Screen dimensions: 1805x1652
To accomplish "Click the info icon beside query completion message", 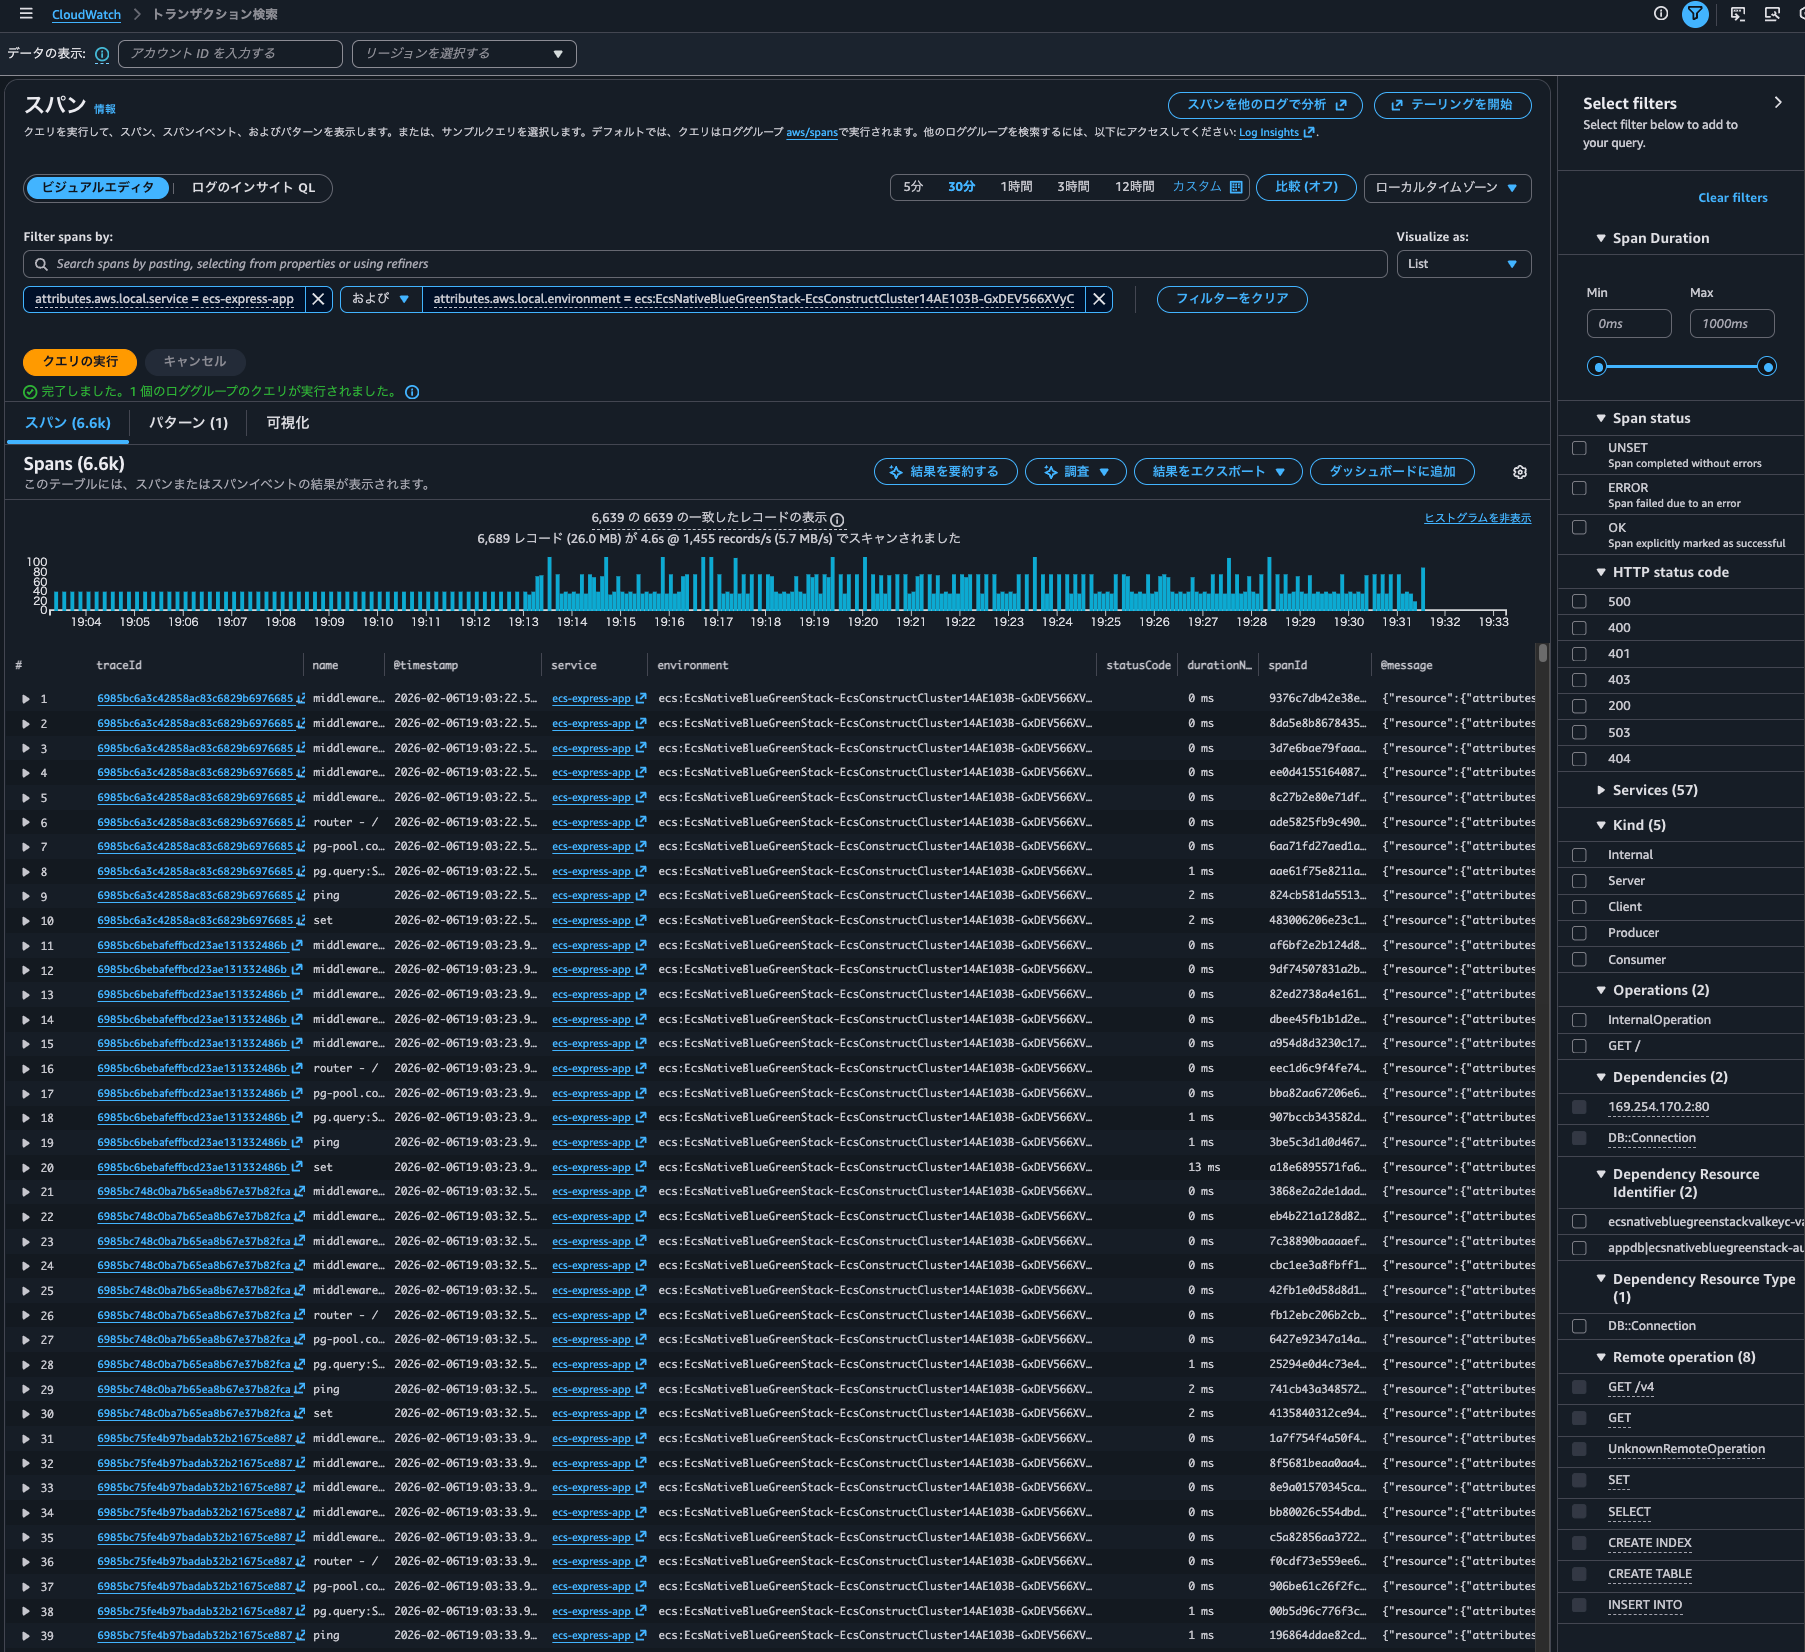I will tap(412, 392).
